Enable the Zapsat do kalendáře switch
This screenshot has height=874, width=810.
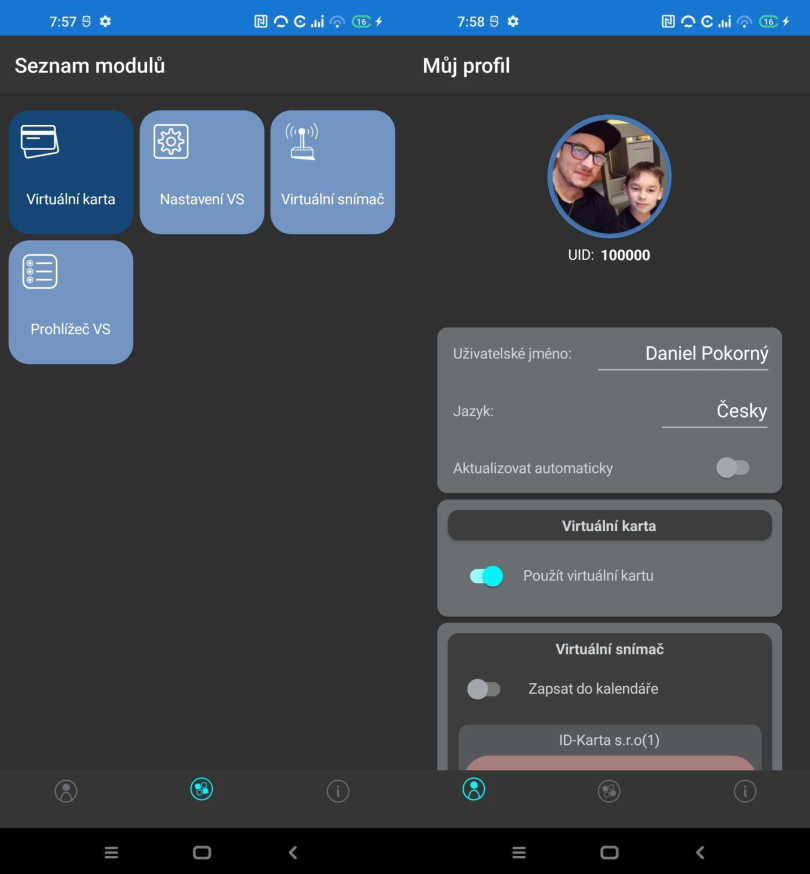484,689
